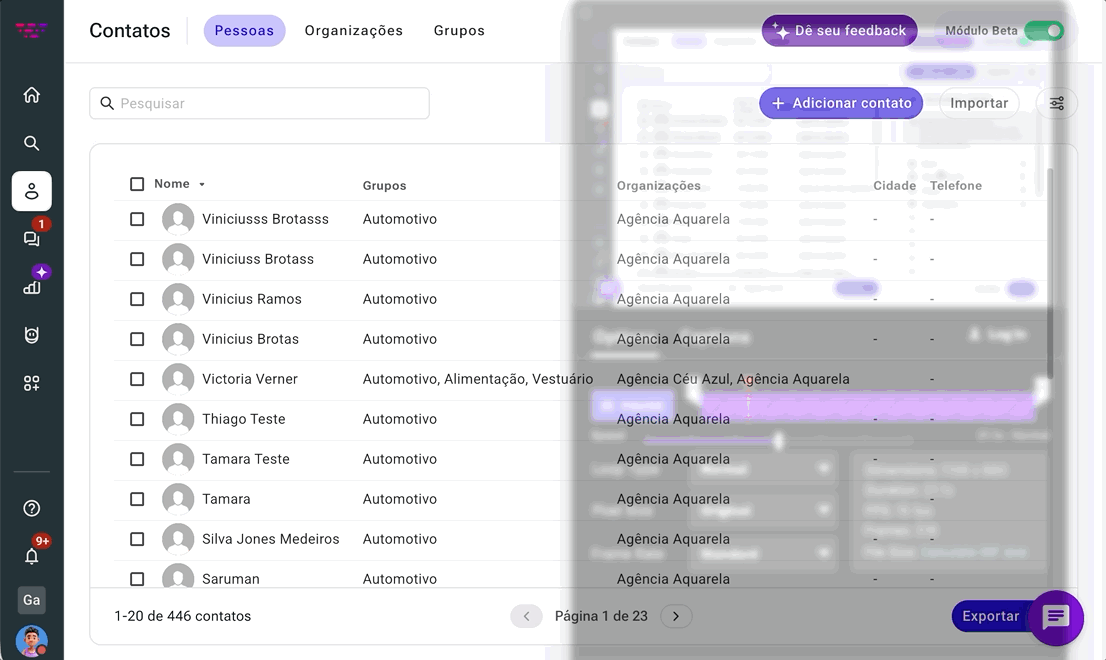Open the reports chart icon in sidebar
This screenshot has width=1106, height=660.
[32, 286]
